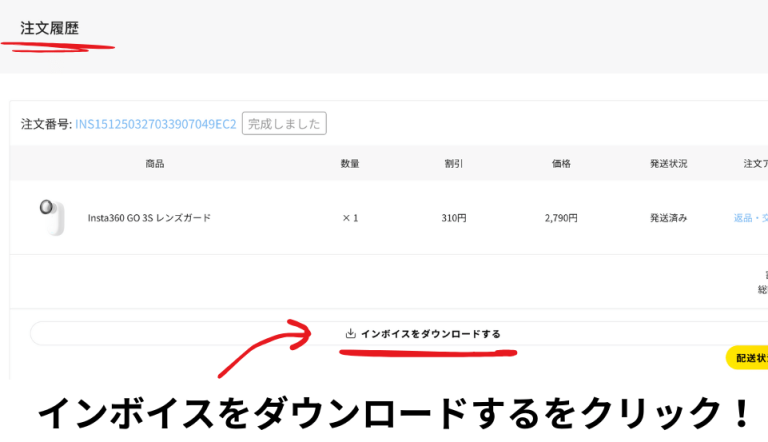The image size is (768, 442).
Task: Click the 数量 column header
Action: 350,163
